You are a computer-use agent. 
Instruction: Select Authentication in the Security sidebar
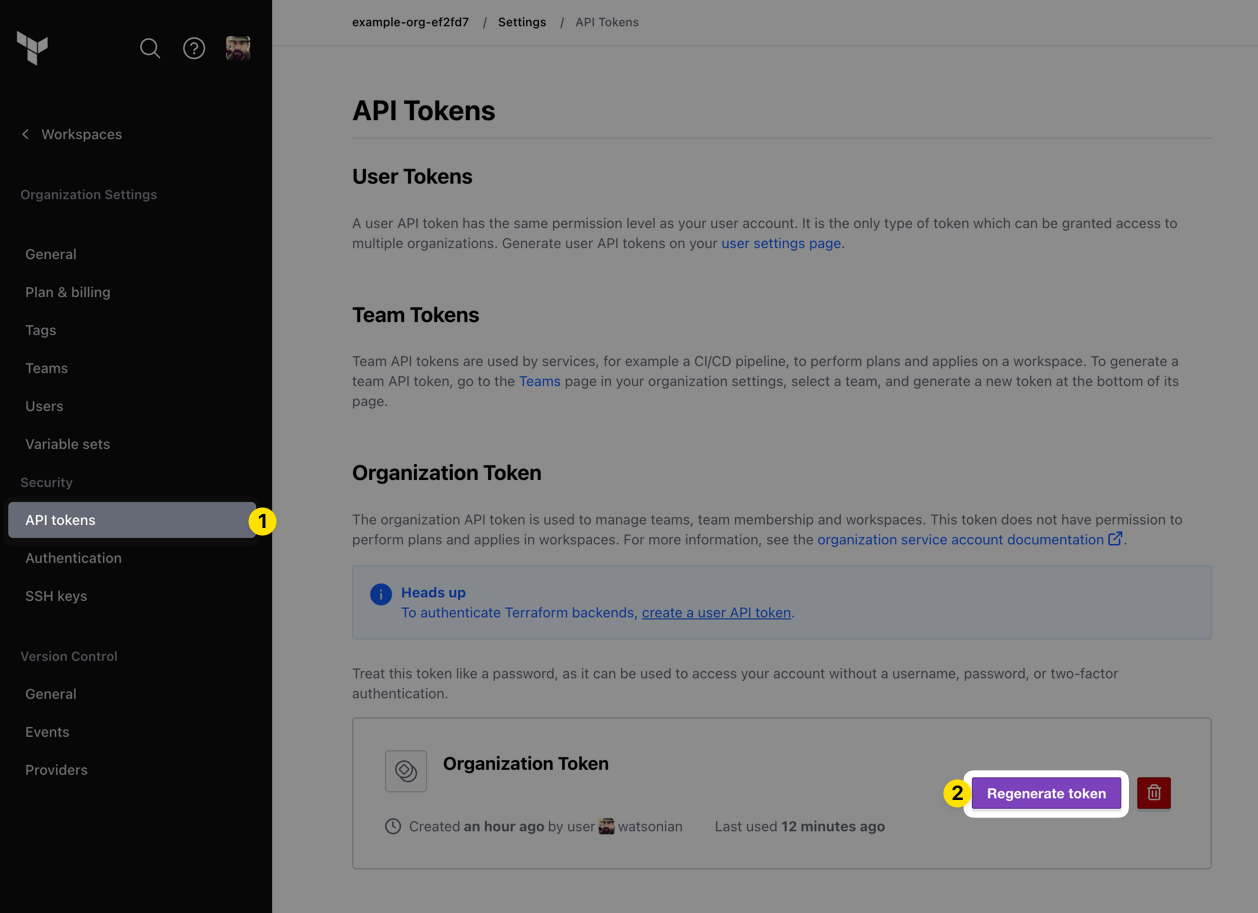point(73,558)
